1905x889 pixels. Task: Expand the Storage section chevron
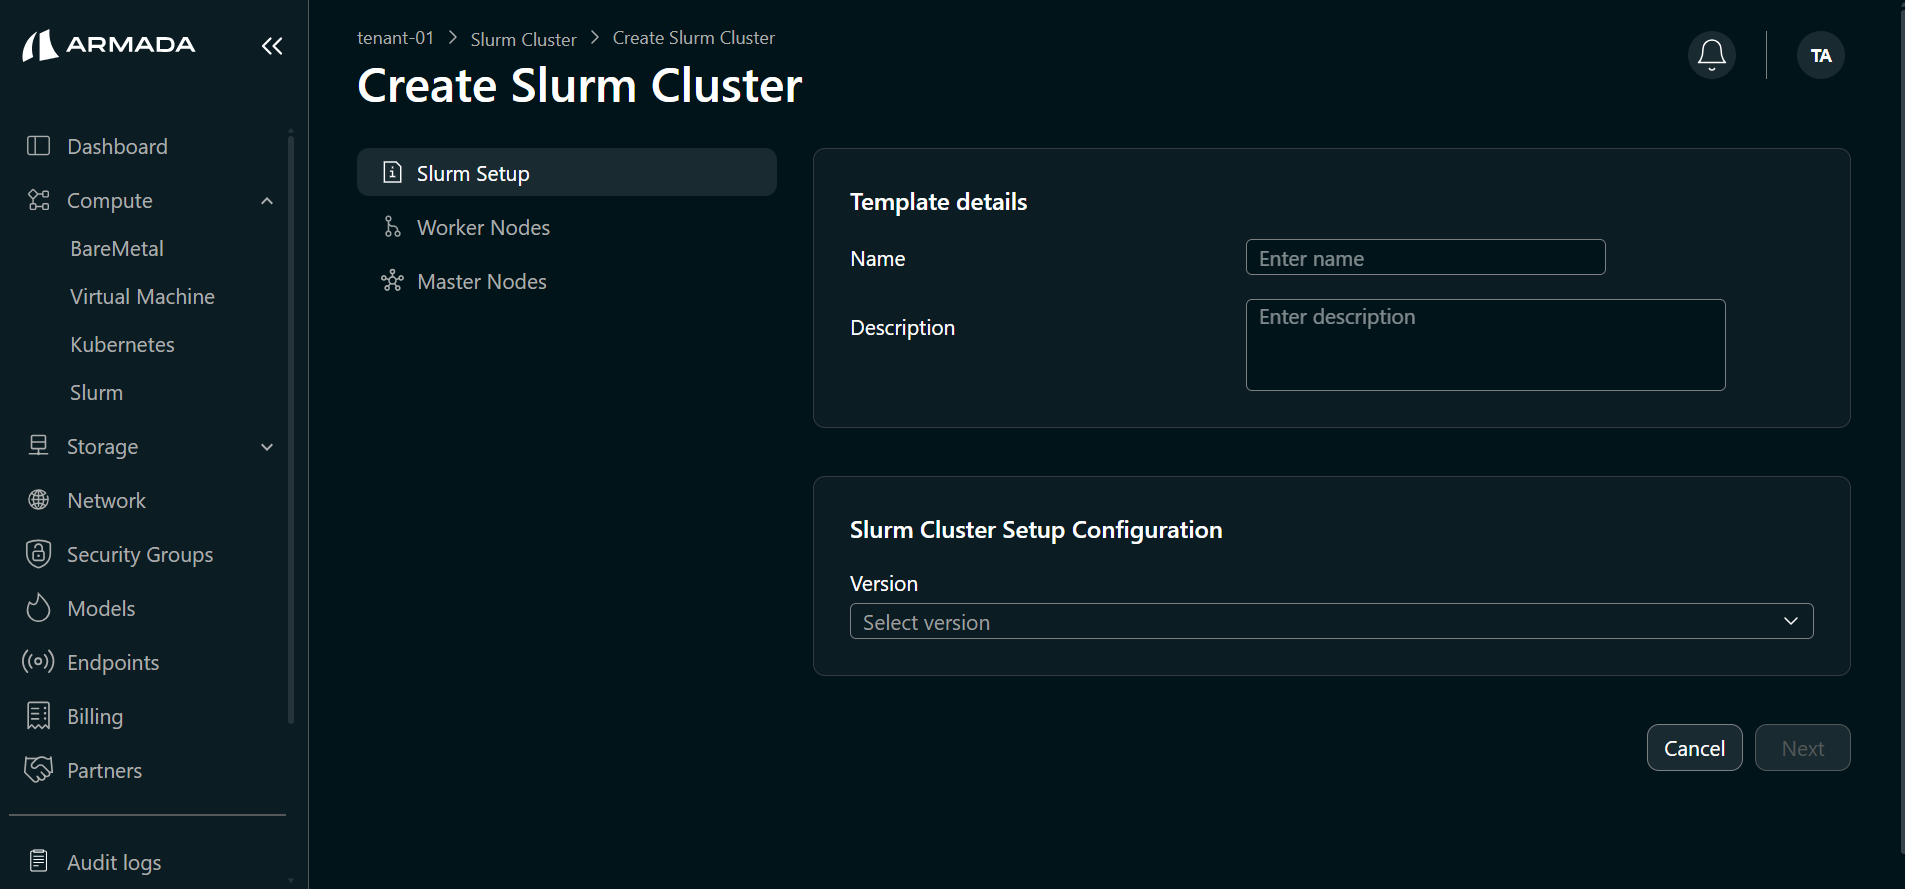pyautogui.click(x=267, y=447)
